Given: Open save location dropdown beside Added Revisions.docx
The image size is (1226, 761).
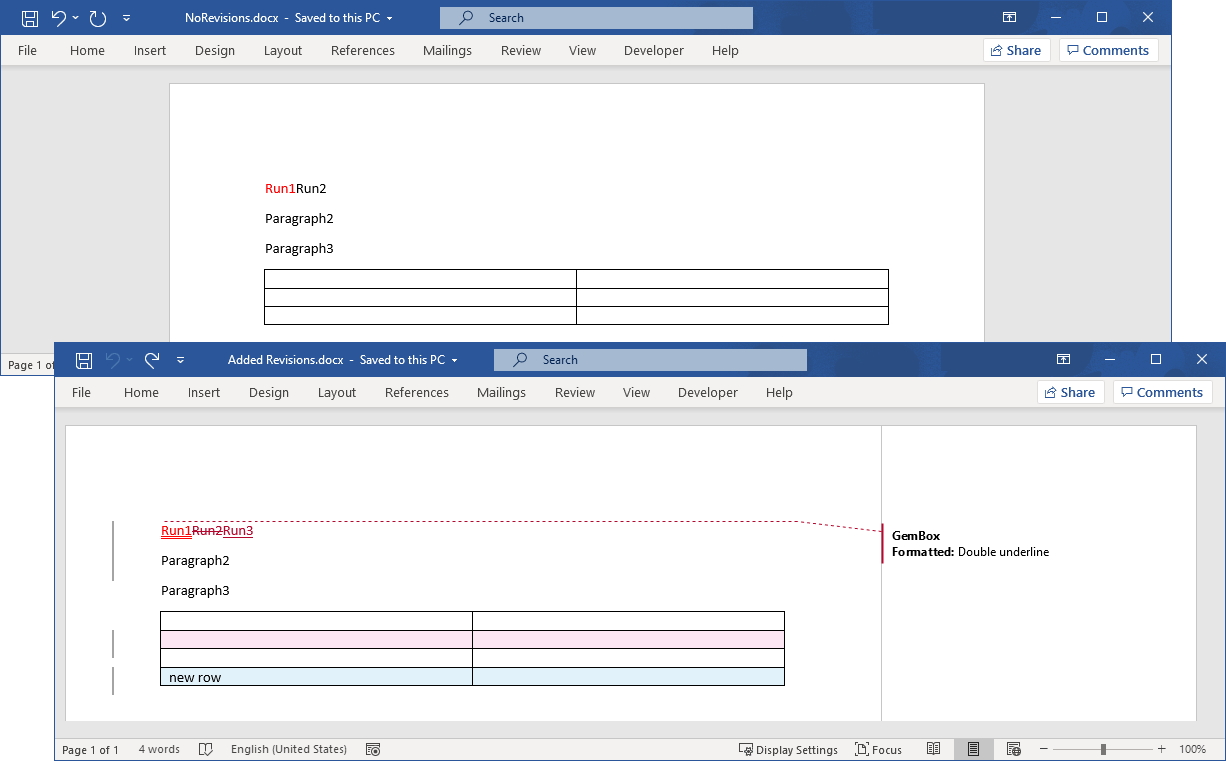Looking at the screenshot, I should pos(455,360).
